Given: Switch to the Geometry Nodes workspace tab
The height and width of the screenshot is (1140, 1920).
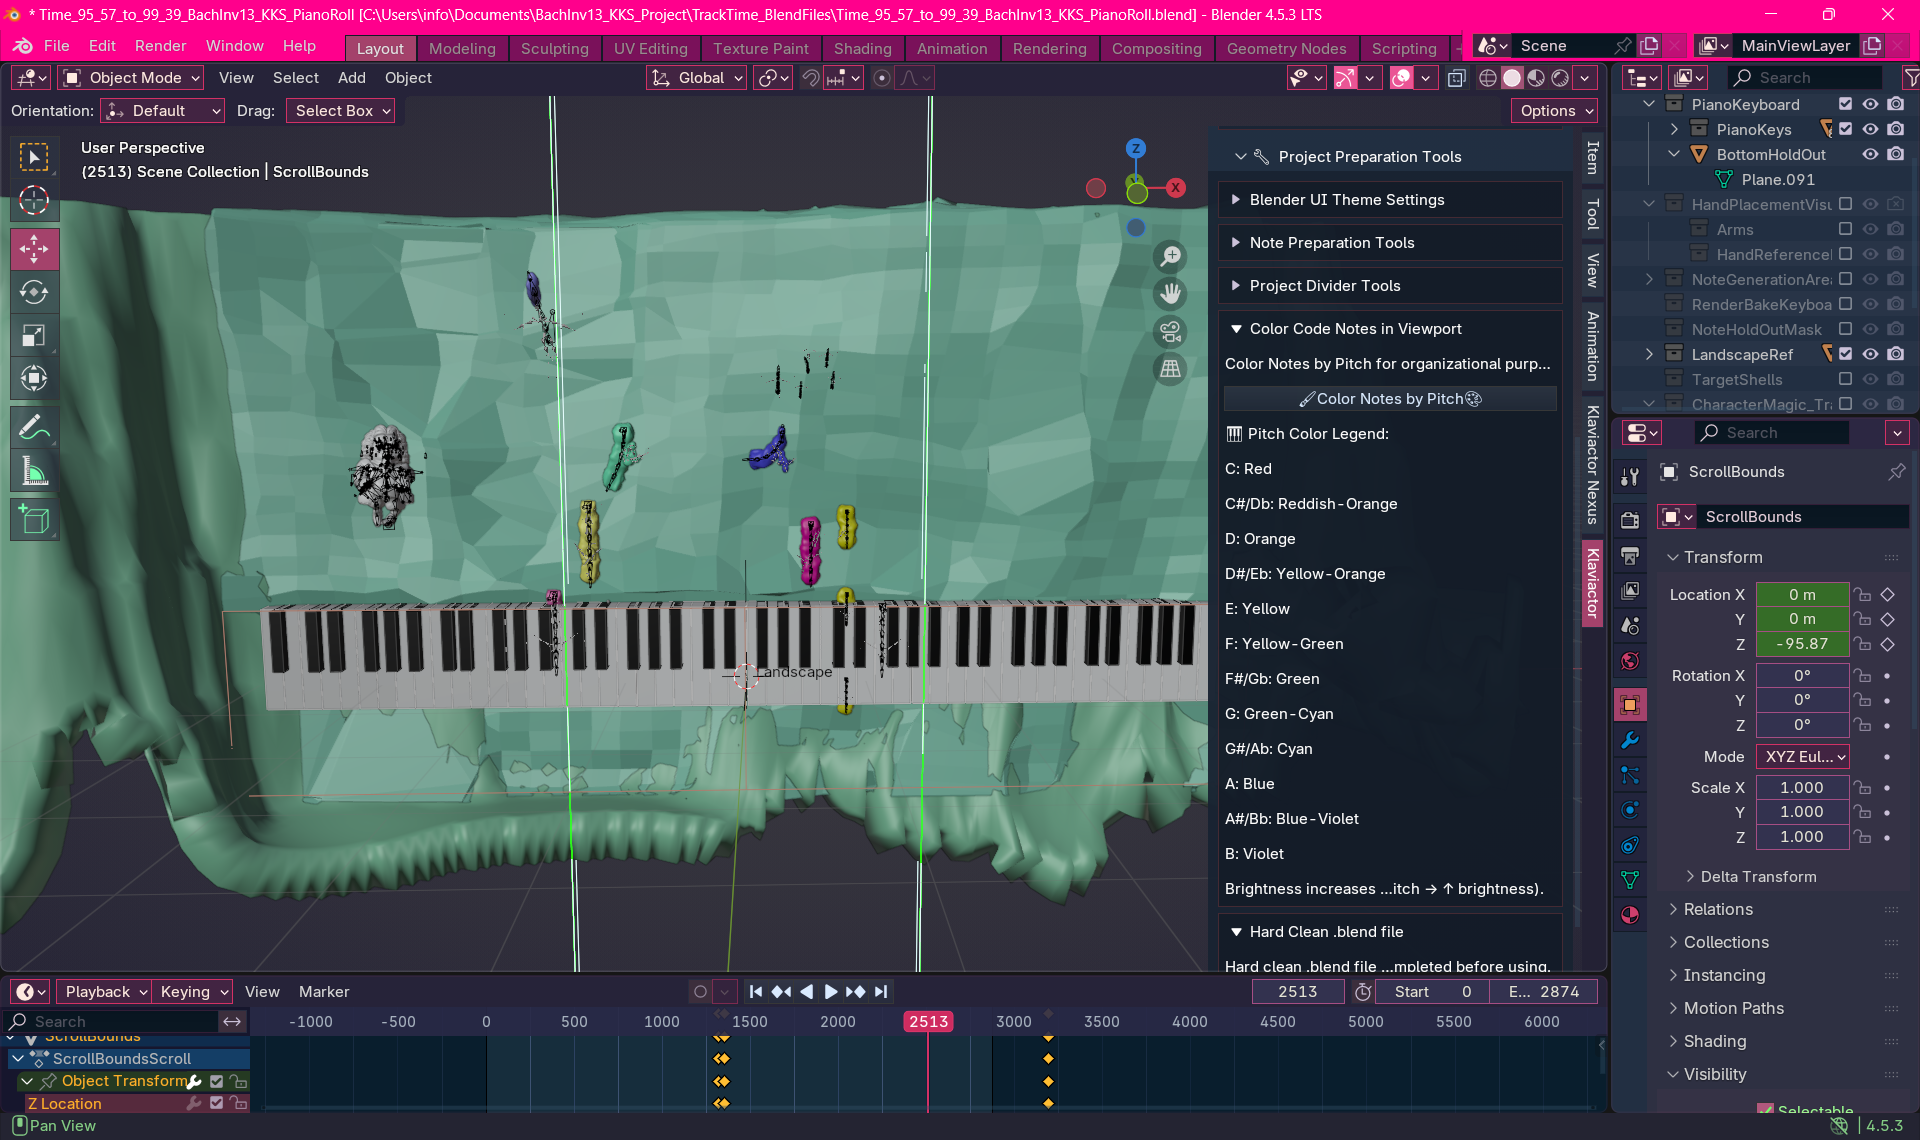Looking at the screenshot, I should click(x=1285, y=48).
